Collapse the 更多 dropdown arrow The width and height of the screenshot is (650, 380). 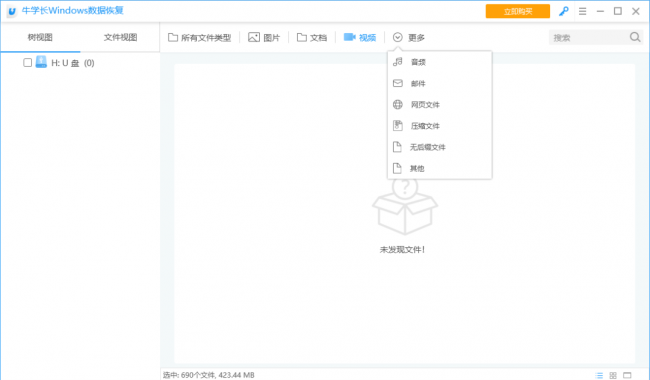coord(398,37)
